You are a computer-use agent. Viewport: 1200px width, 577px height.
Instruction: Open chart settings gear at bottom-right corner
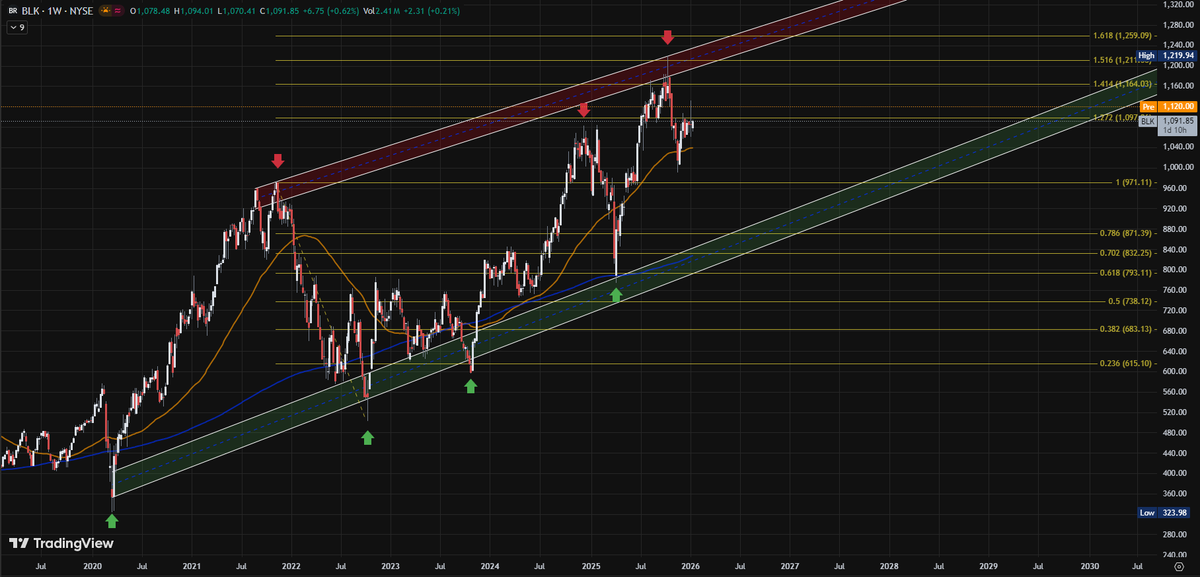(1179, 566)
